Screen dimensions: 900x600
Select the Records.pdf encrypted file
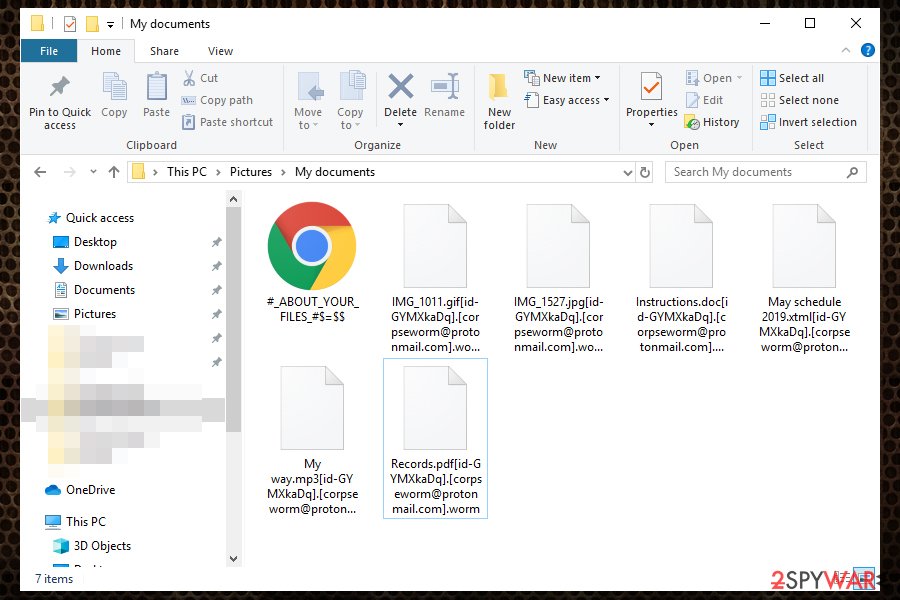pyautogui.click(x=435, y=439)
